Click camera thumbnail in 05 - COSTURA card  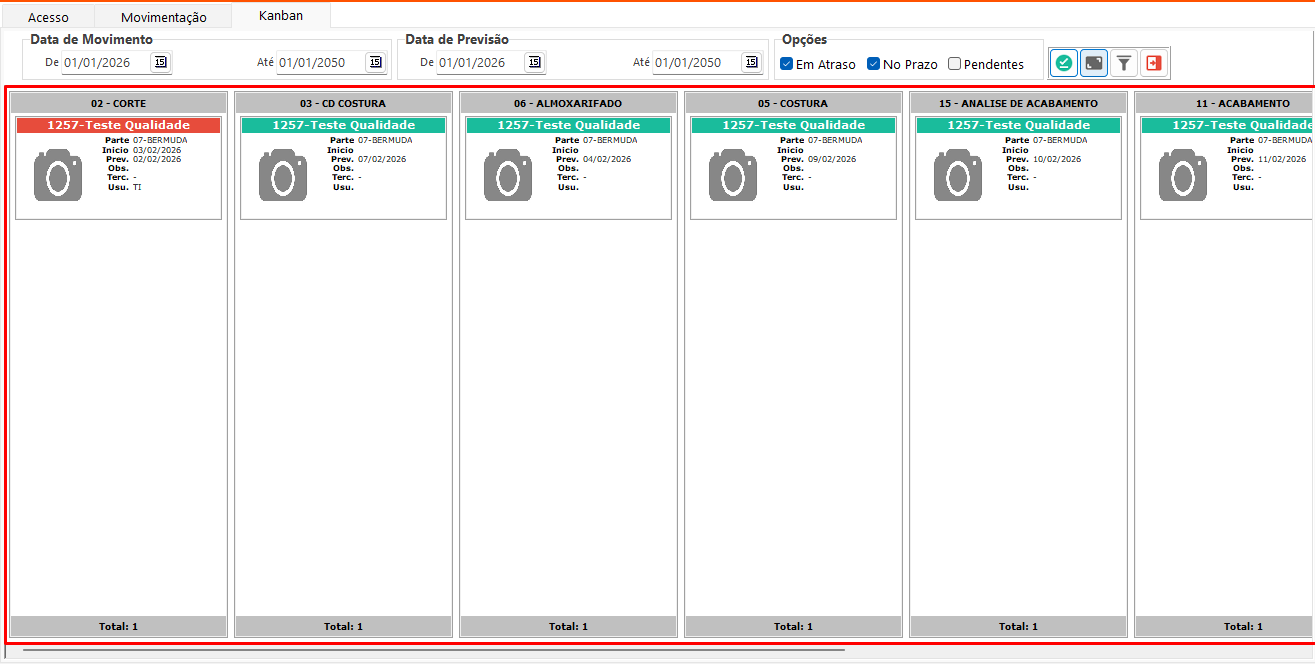[733, 175]
